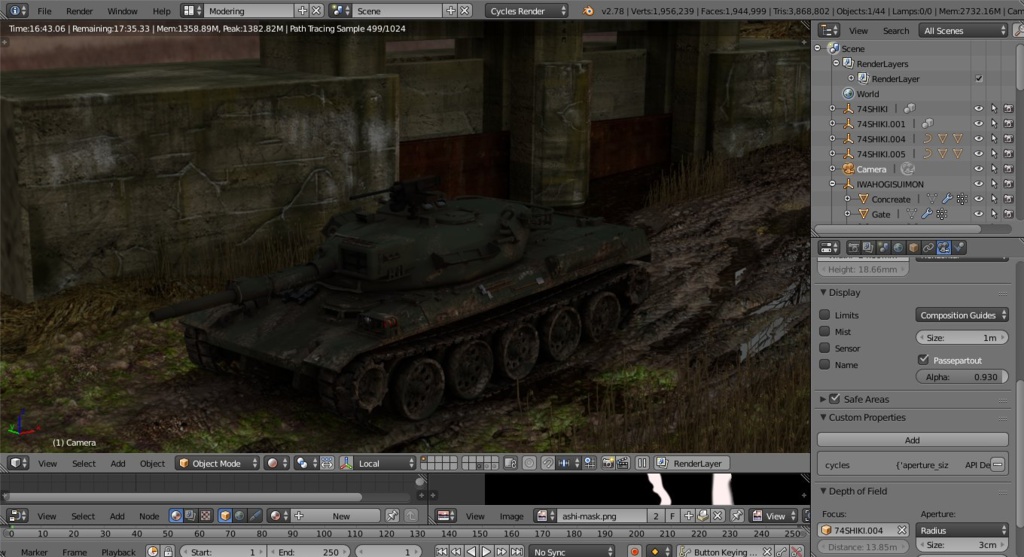Open the Render menu
This screenshot has width=1024, height=557.
79,11
